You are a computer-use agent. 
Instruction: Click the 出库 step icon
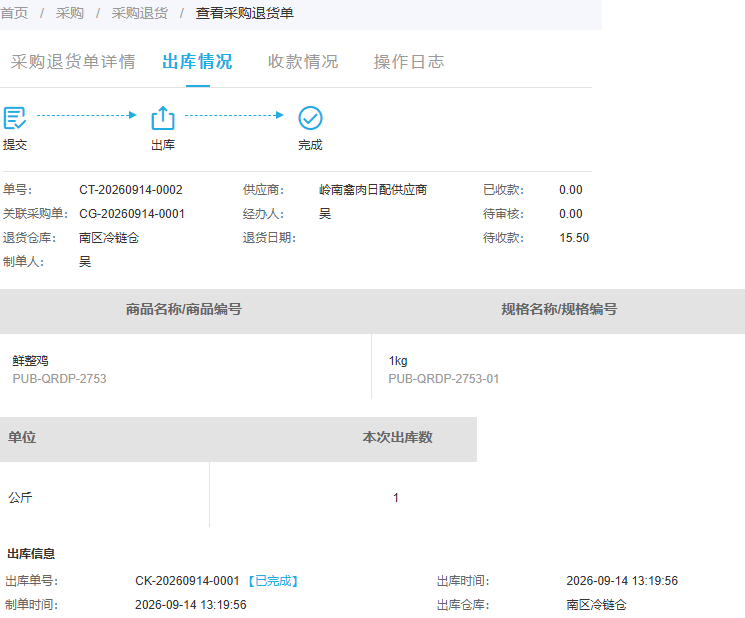pyautogui.click(x=163, y=118)
